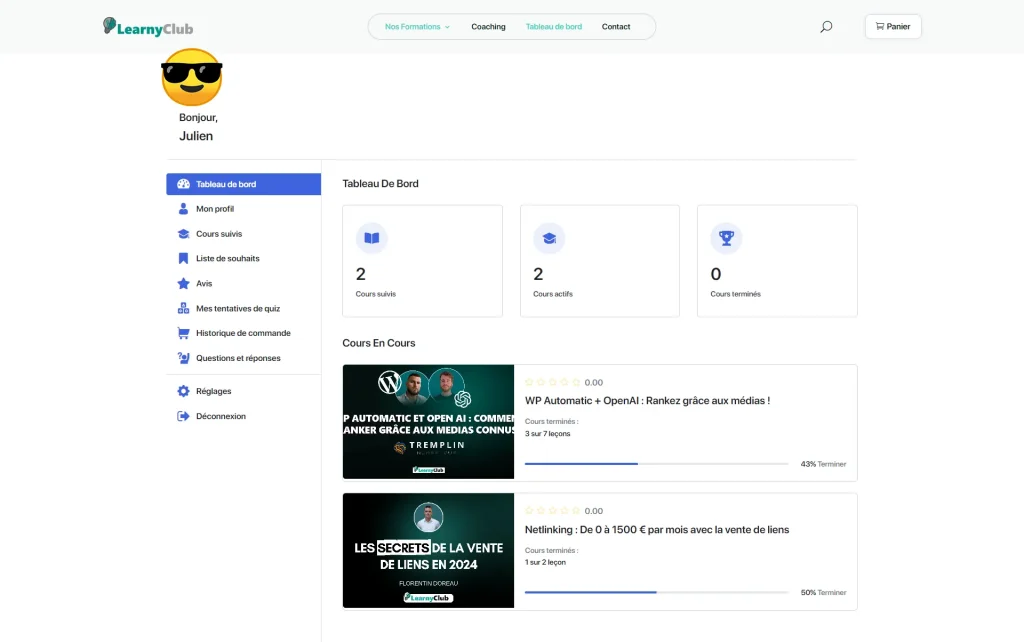
Task: Click the WP Automatic course thumbnail
Action: click(428, 422)
